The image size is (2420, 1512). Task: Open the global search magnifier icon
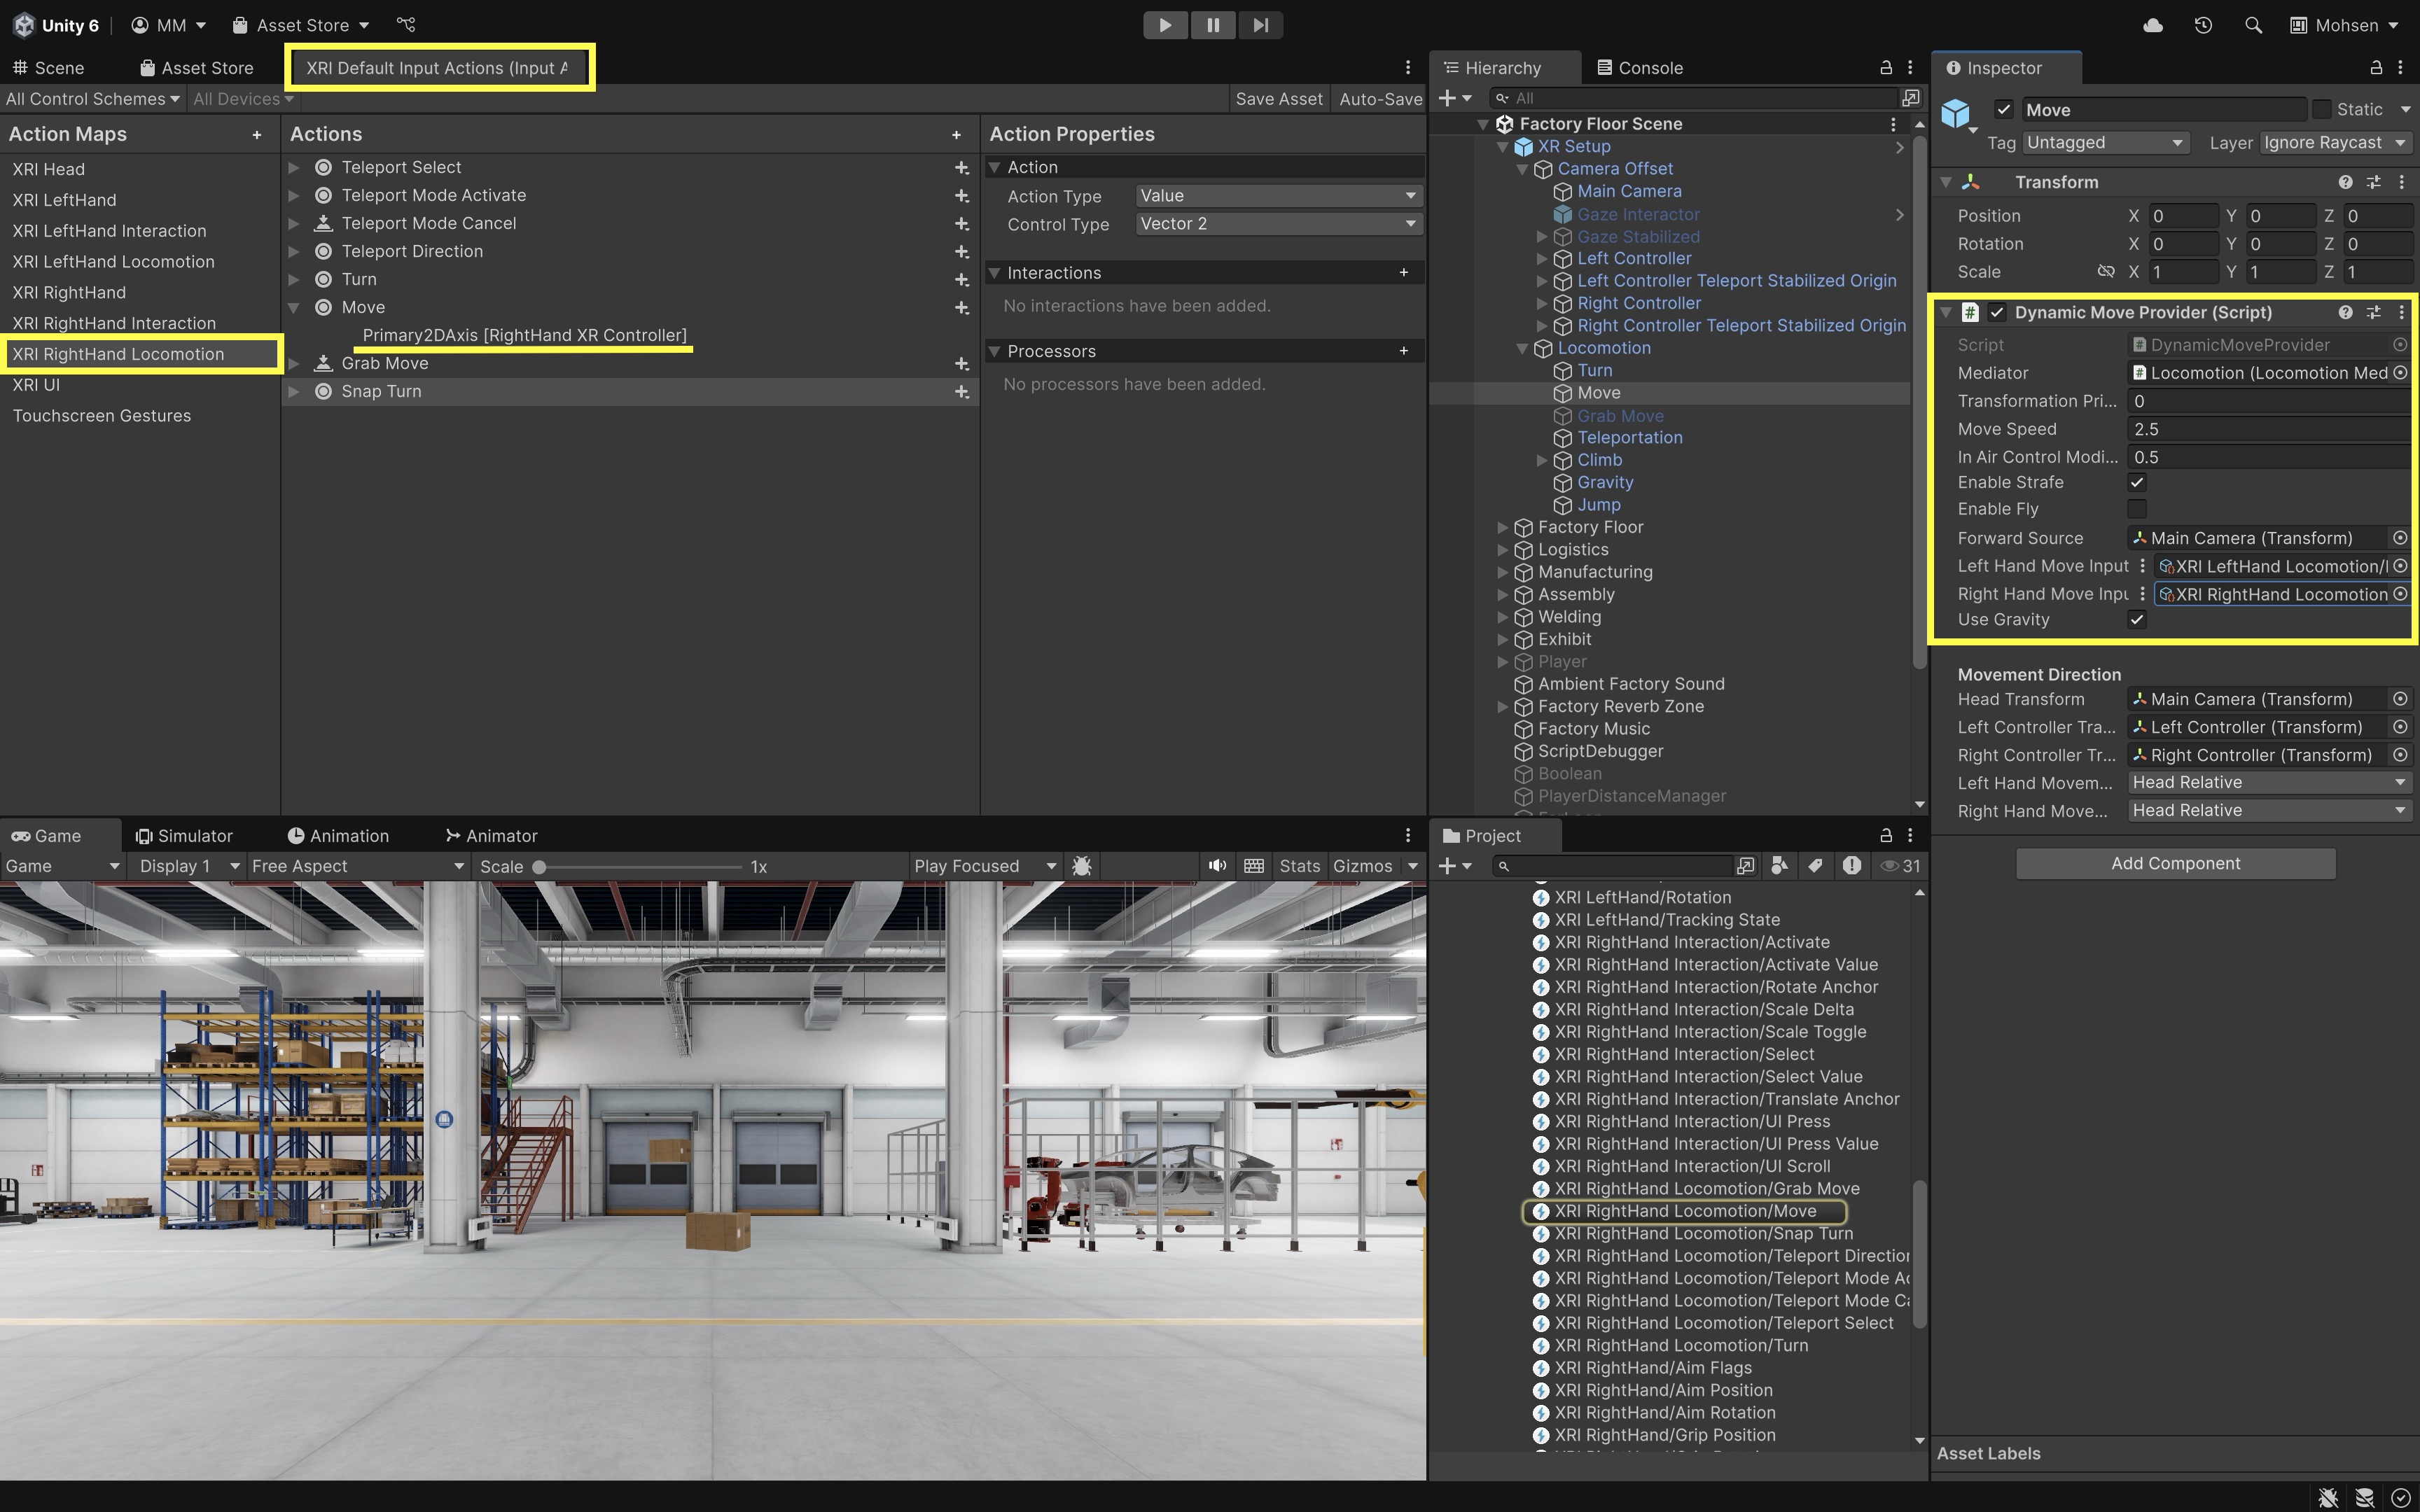point(2253,25)
